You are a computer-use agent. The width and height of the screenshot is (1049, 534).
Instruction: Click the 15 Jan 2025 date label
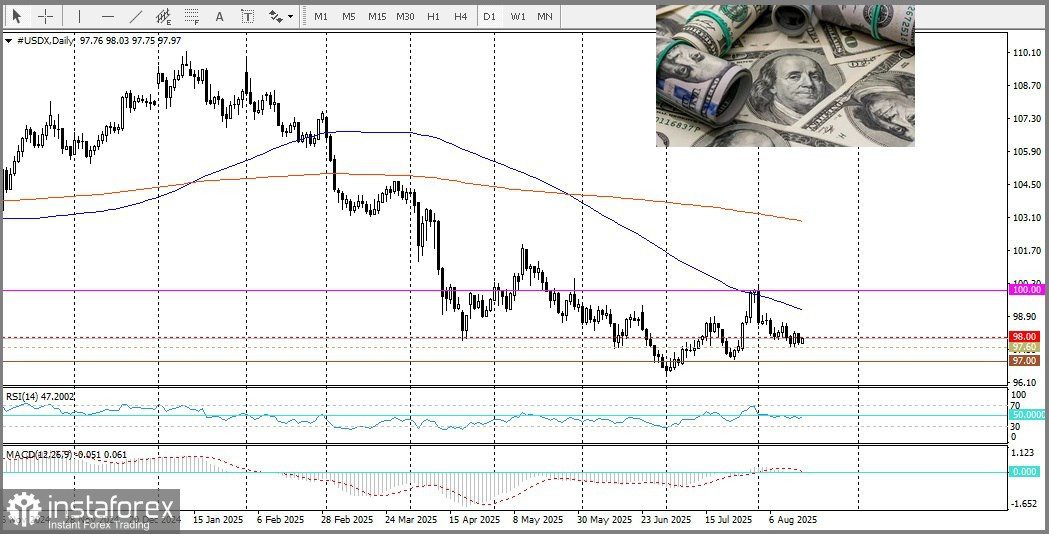pos(218,519)
